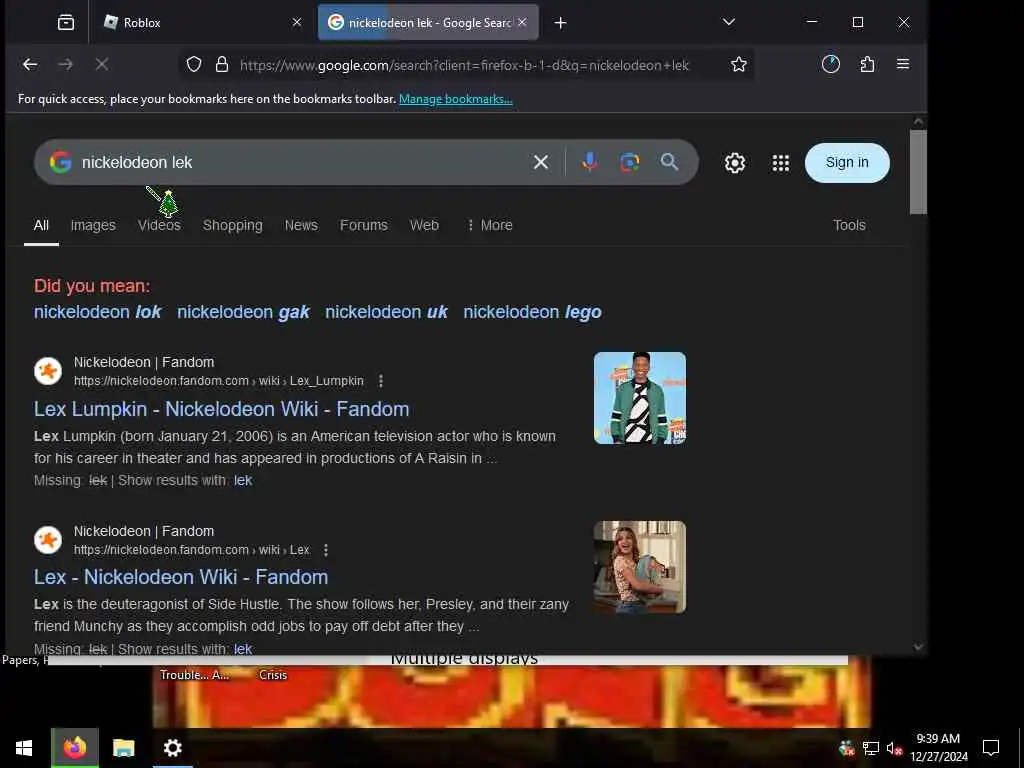Screen dimensions: 1024x768
Task: Open Google quick settings gear
Action: click(735, 163)
